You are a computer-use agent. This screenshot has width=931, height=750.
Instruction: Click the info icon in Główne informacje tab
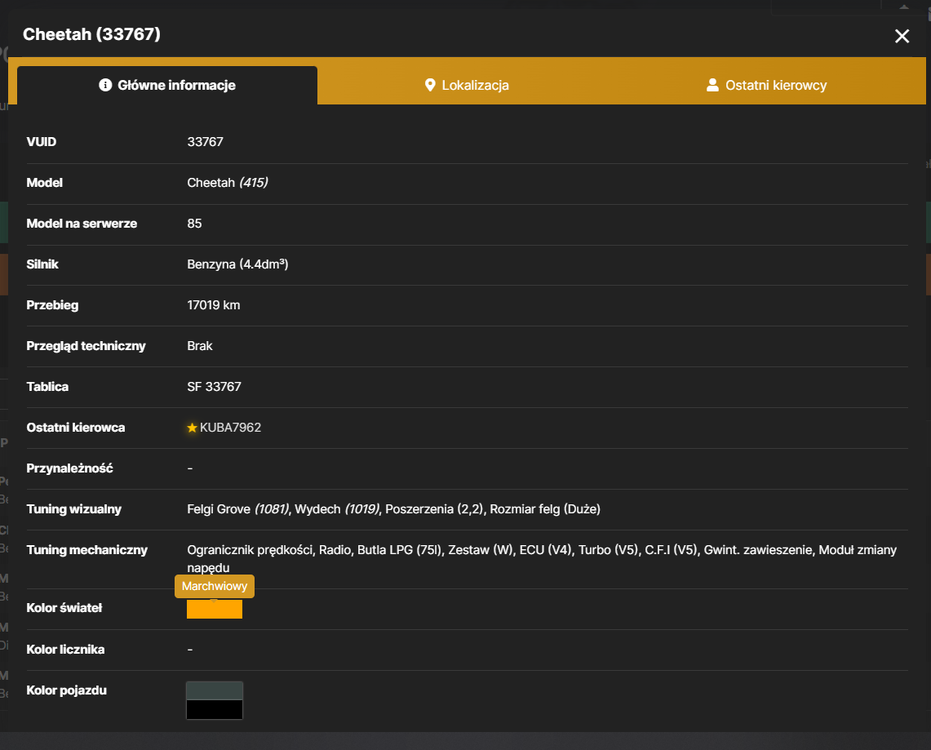(x=105, y=86)
